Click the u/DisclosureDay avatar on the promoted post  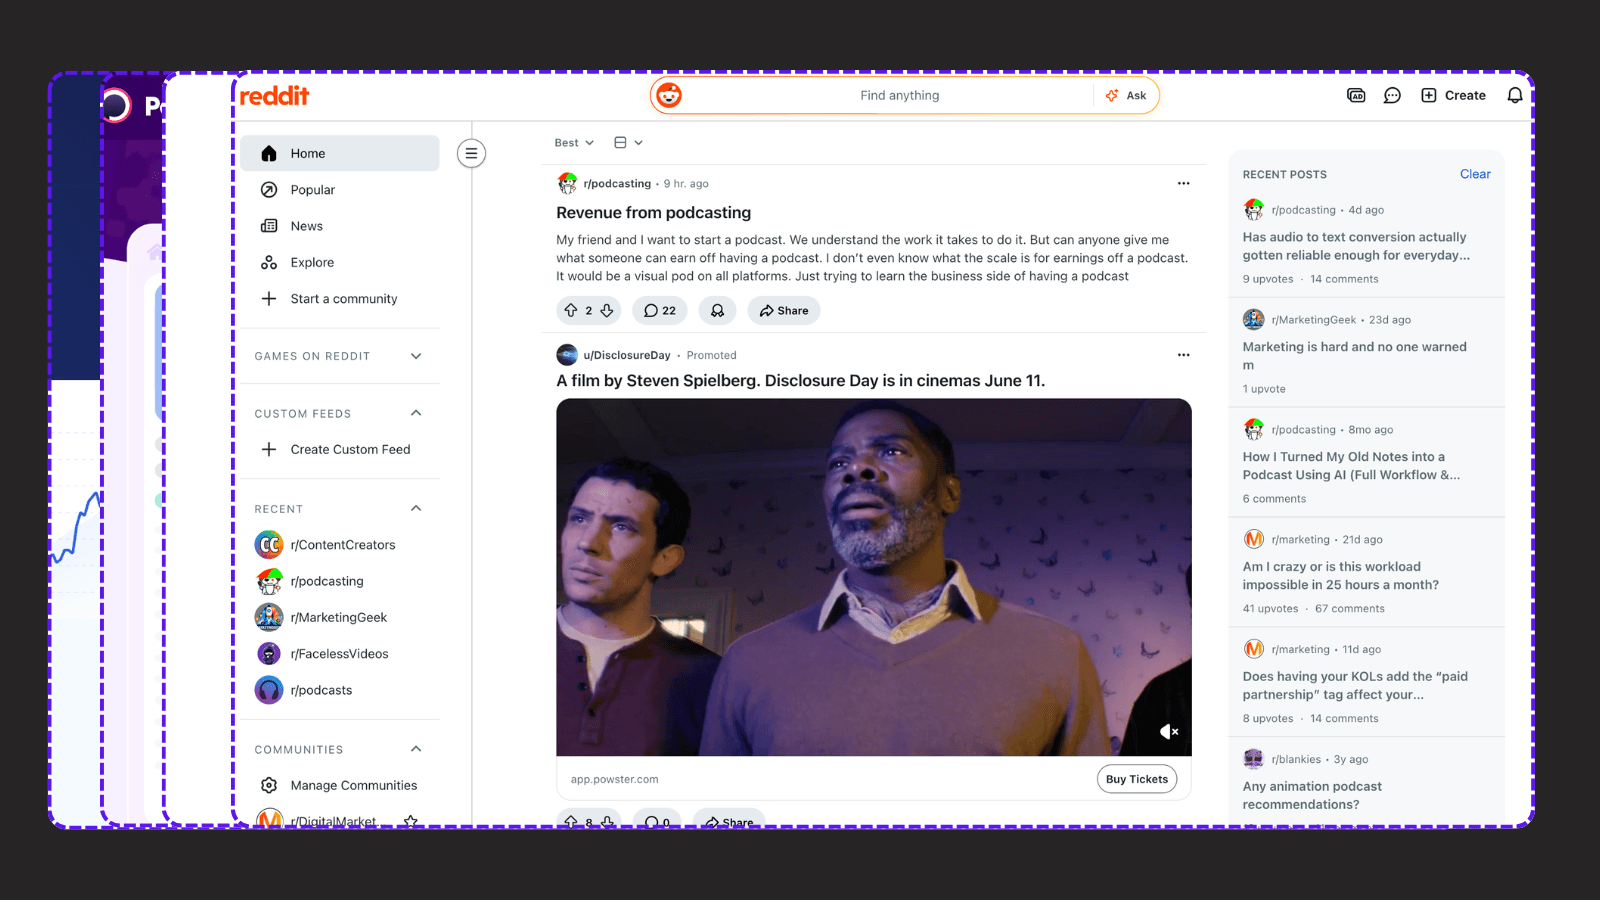(x=567, y=355)
